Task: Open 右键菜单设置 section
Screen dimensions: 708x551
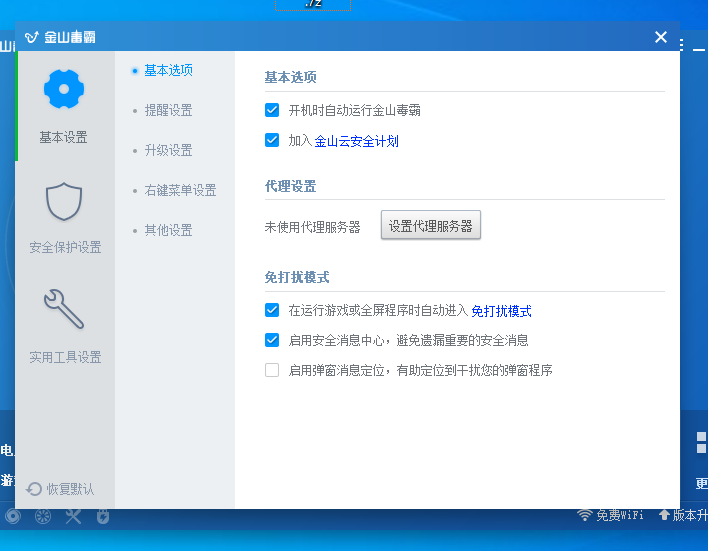Action: coord(180,190)
